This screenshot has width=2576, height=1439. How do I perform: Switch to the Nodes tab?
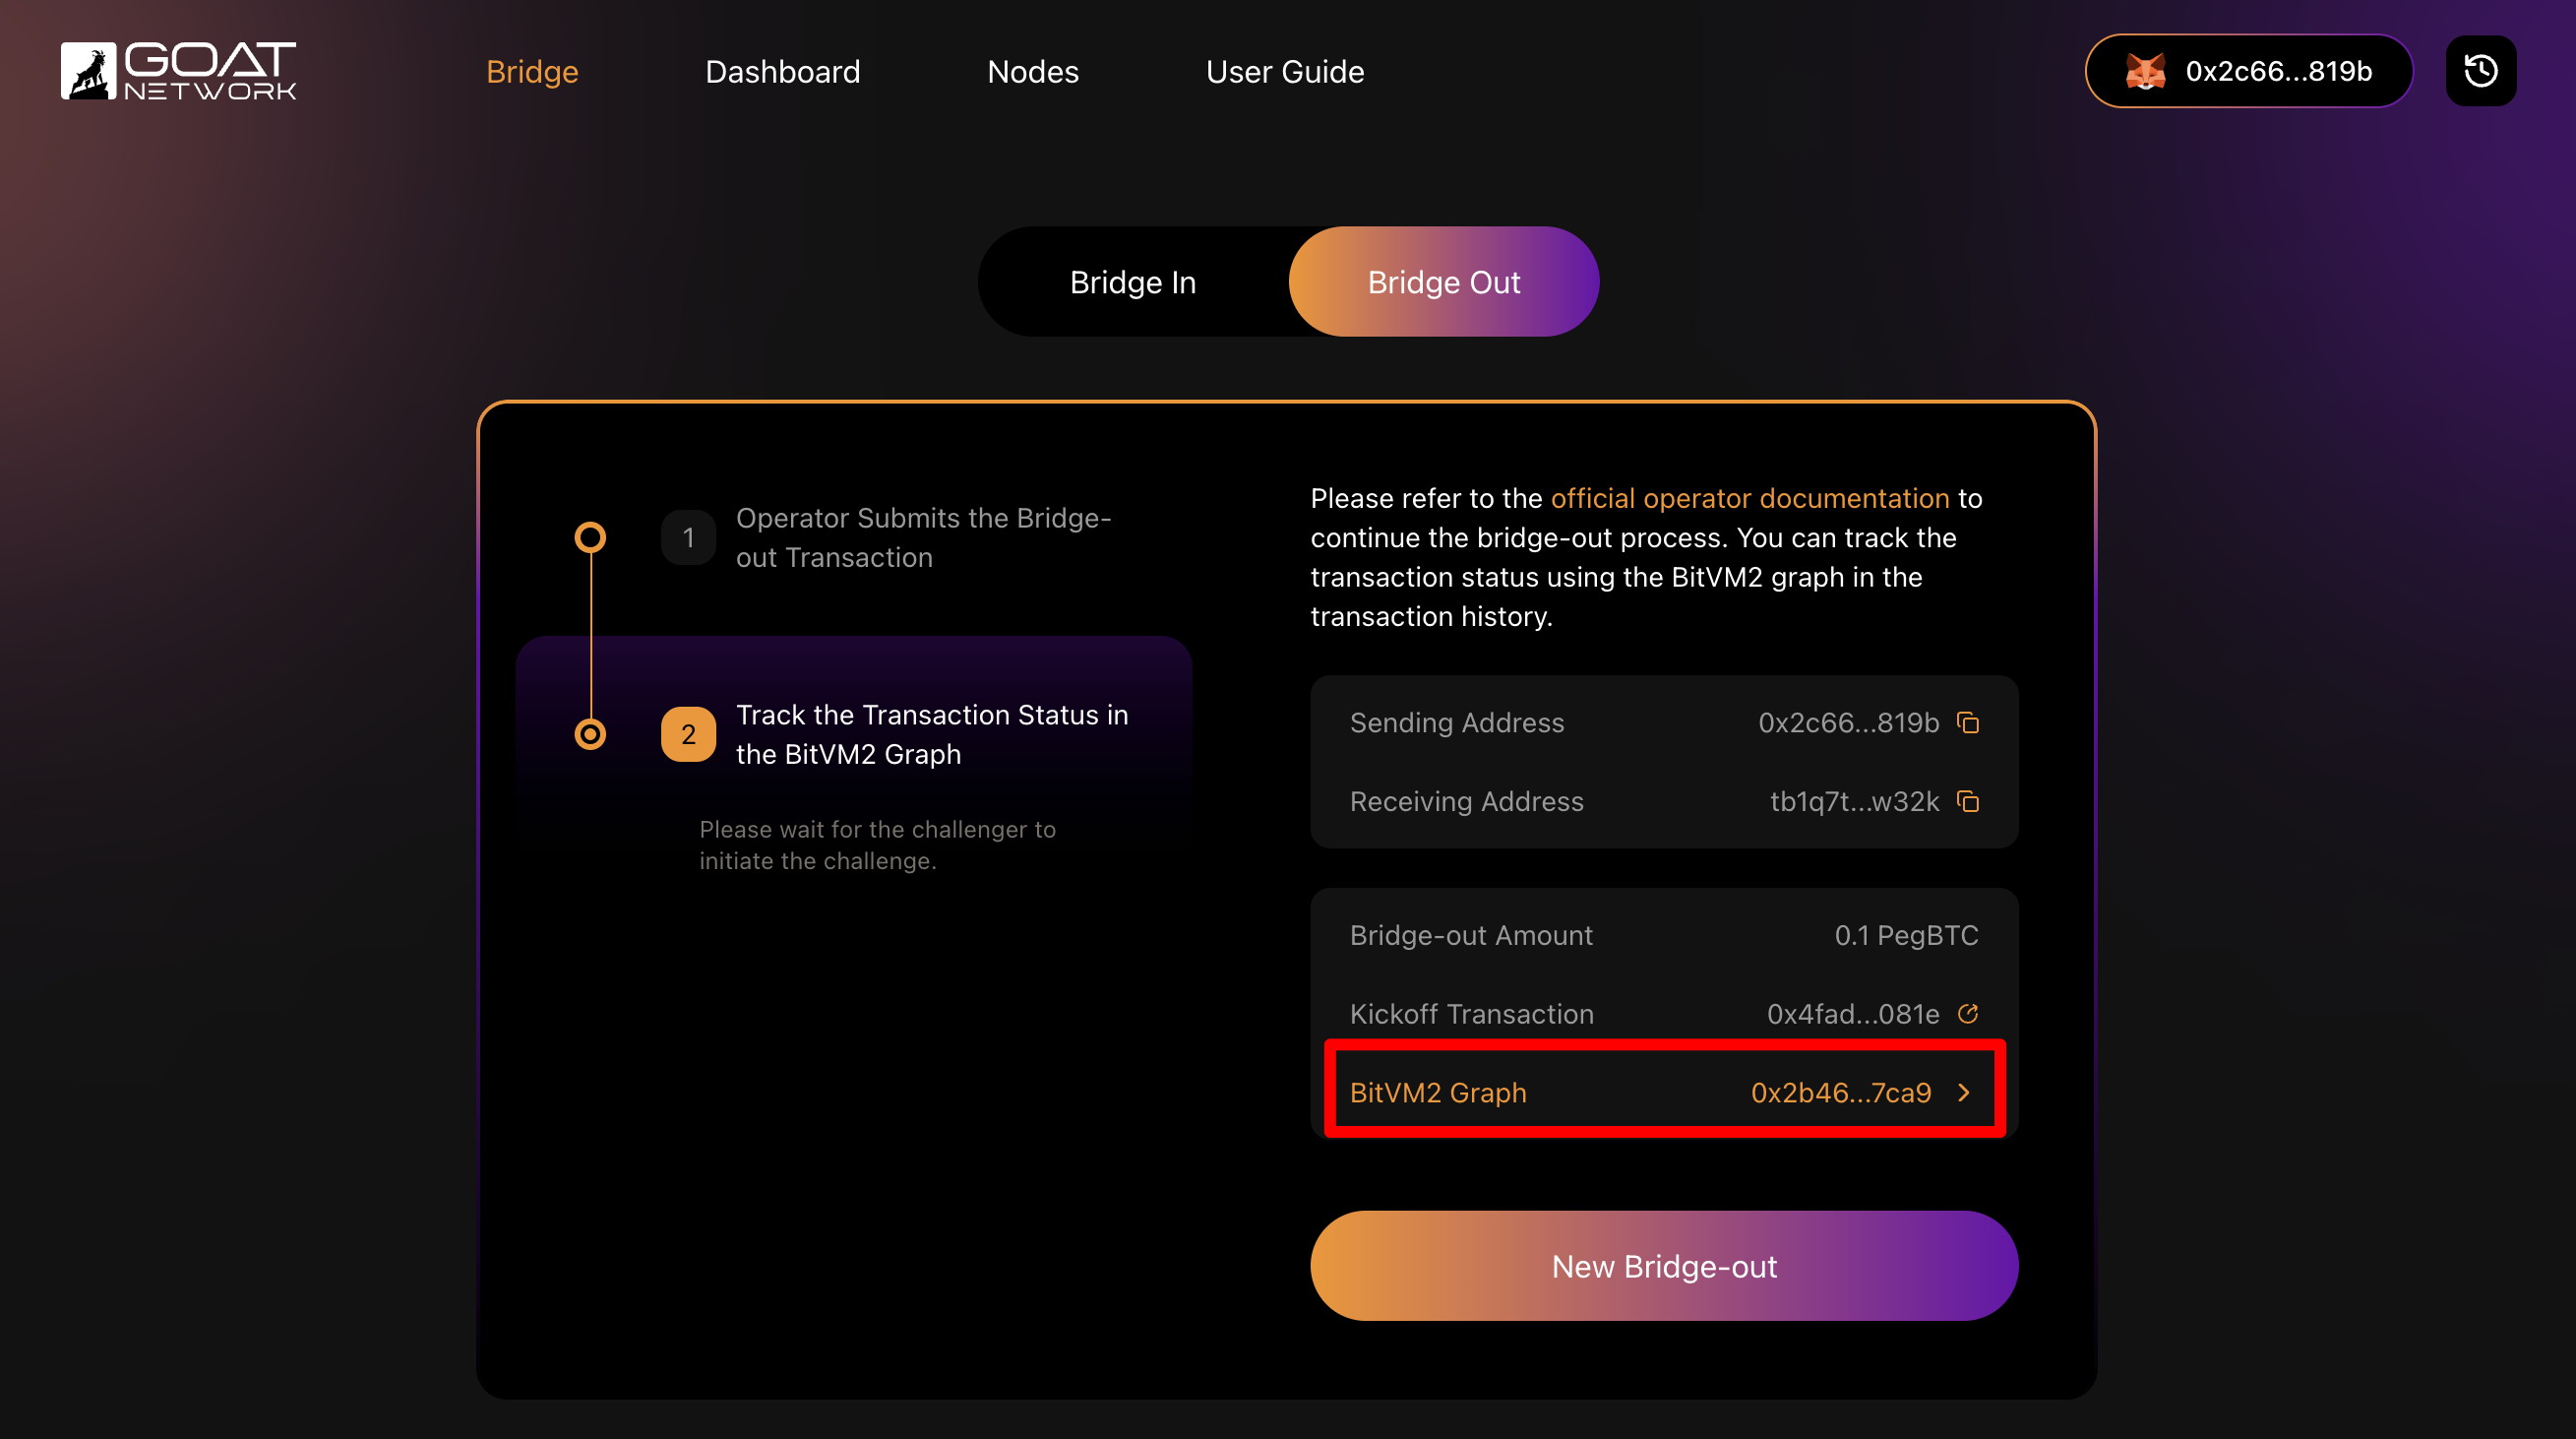coord(1033,71)
